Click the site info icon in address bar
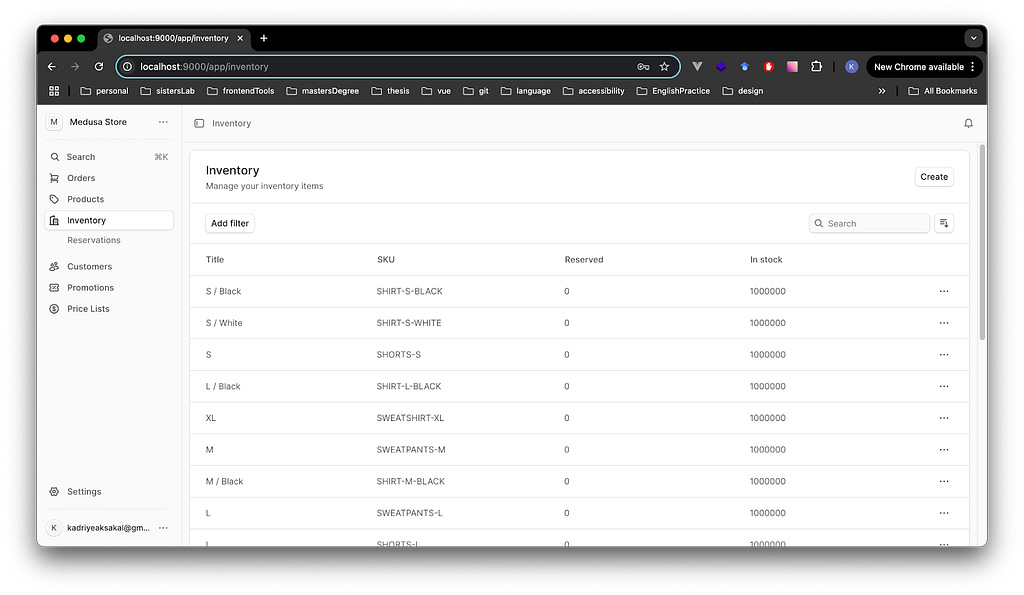 (128, 67)
